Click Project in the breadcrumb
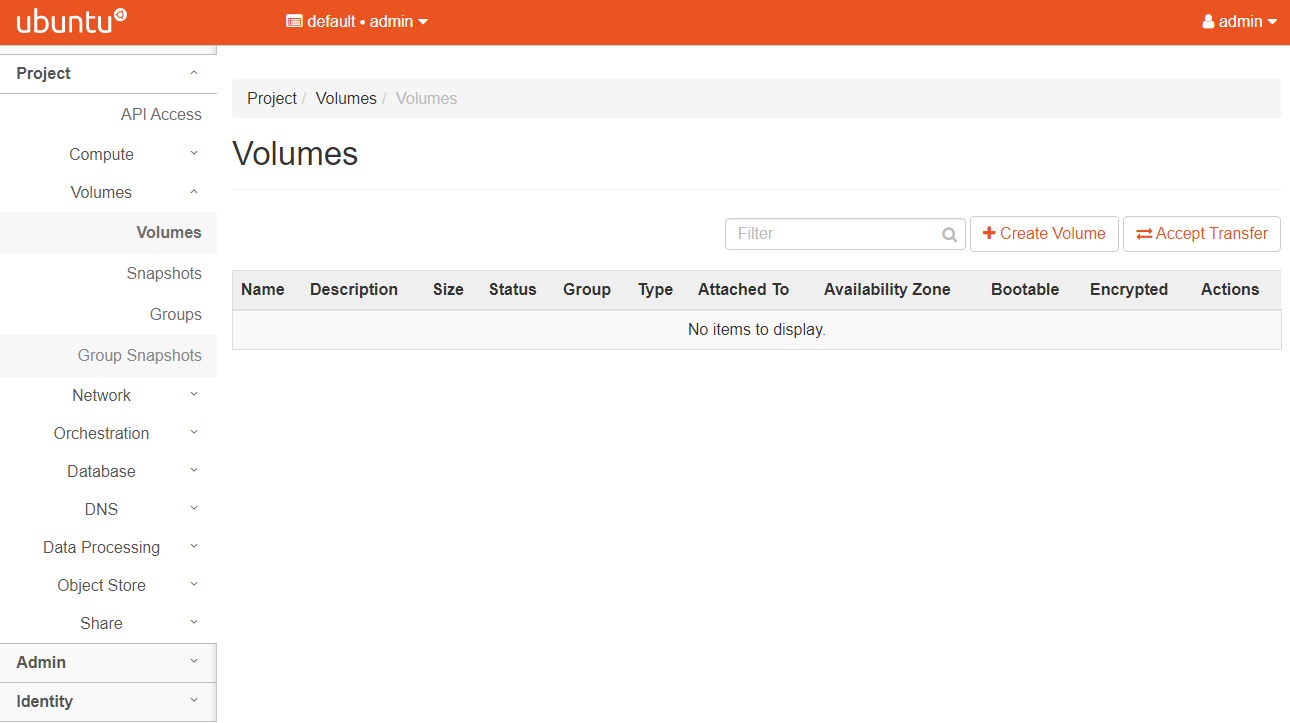The image size is (1290, 723). tap(272, 98)
